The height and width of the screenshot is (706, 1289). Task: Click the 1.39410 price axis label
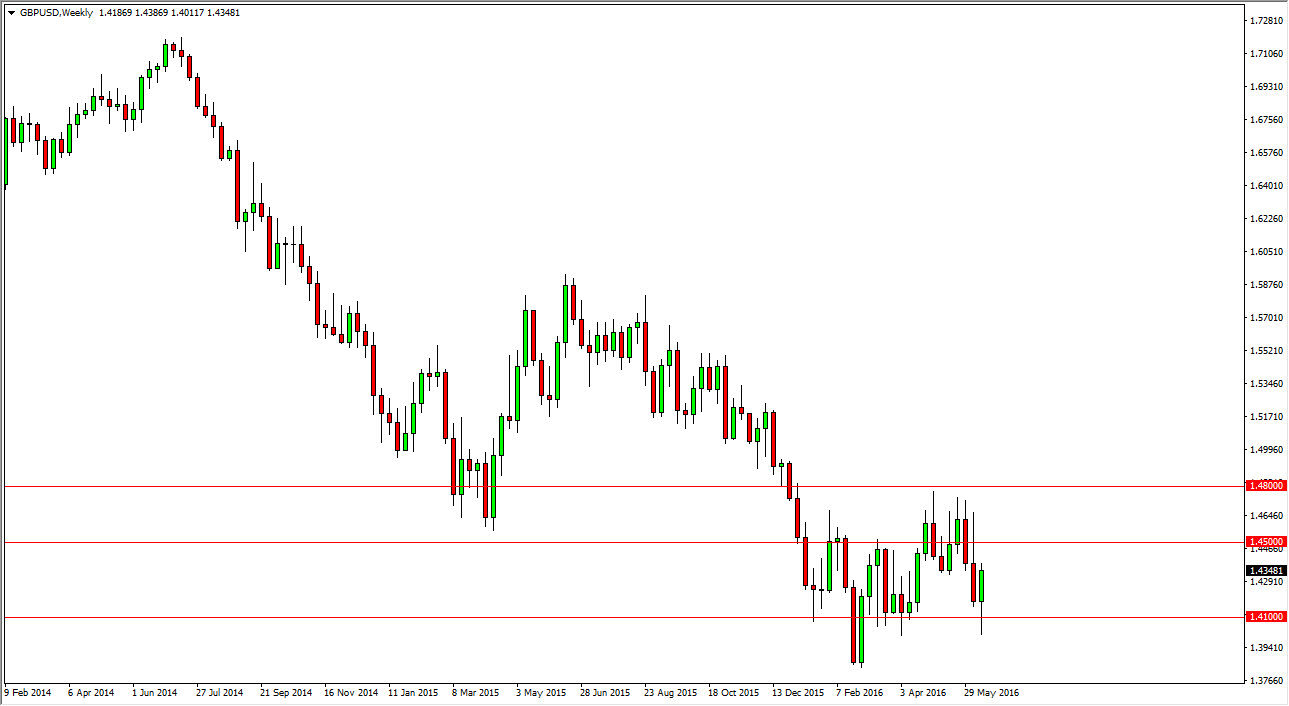1266,647
